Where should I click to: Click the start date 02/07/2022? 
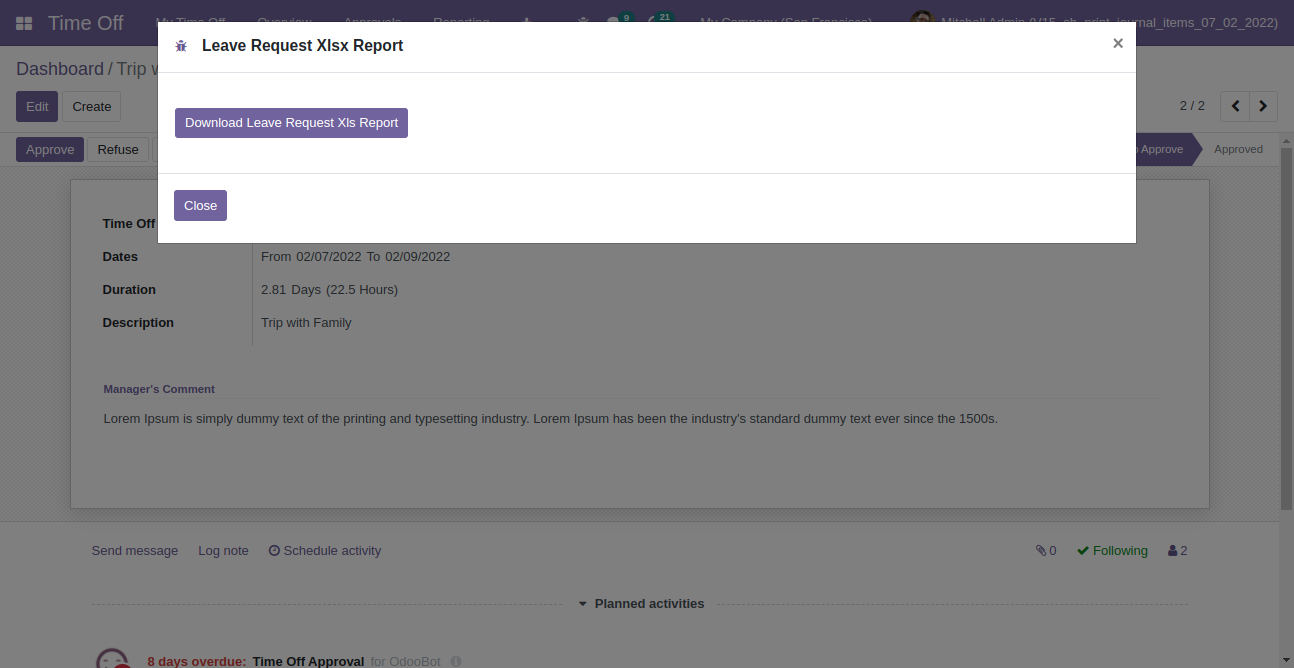[328, 257]
